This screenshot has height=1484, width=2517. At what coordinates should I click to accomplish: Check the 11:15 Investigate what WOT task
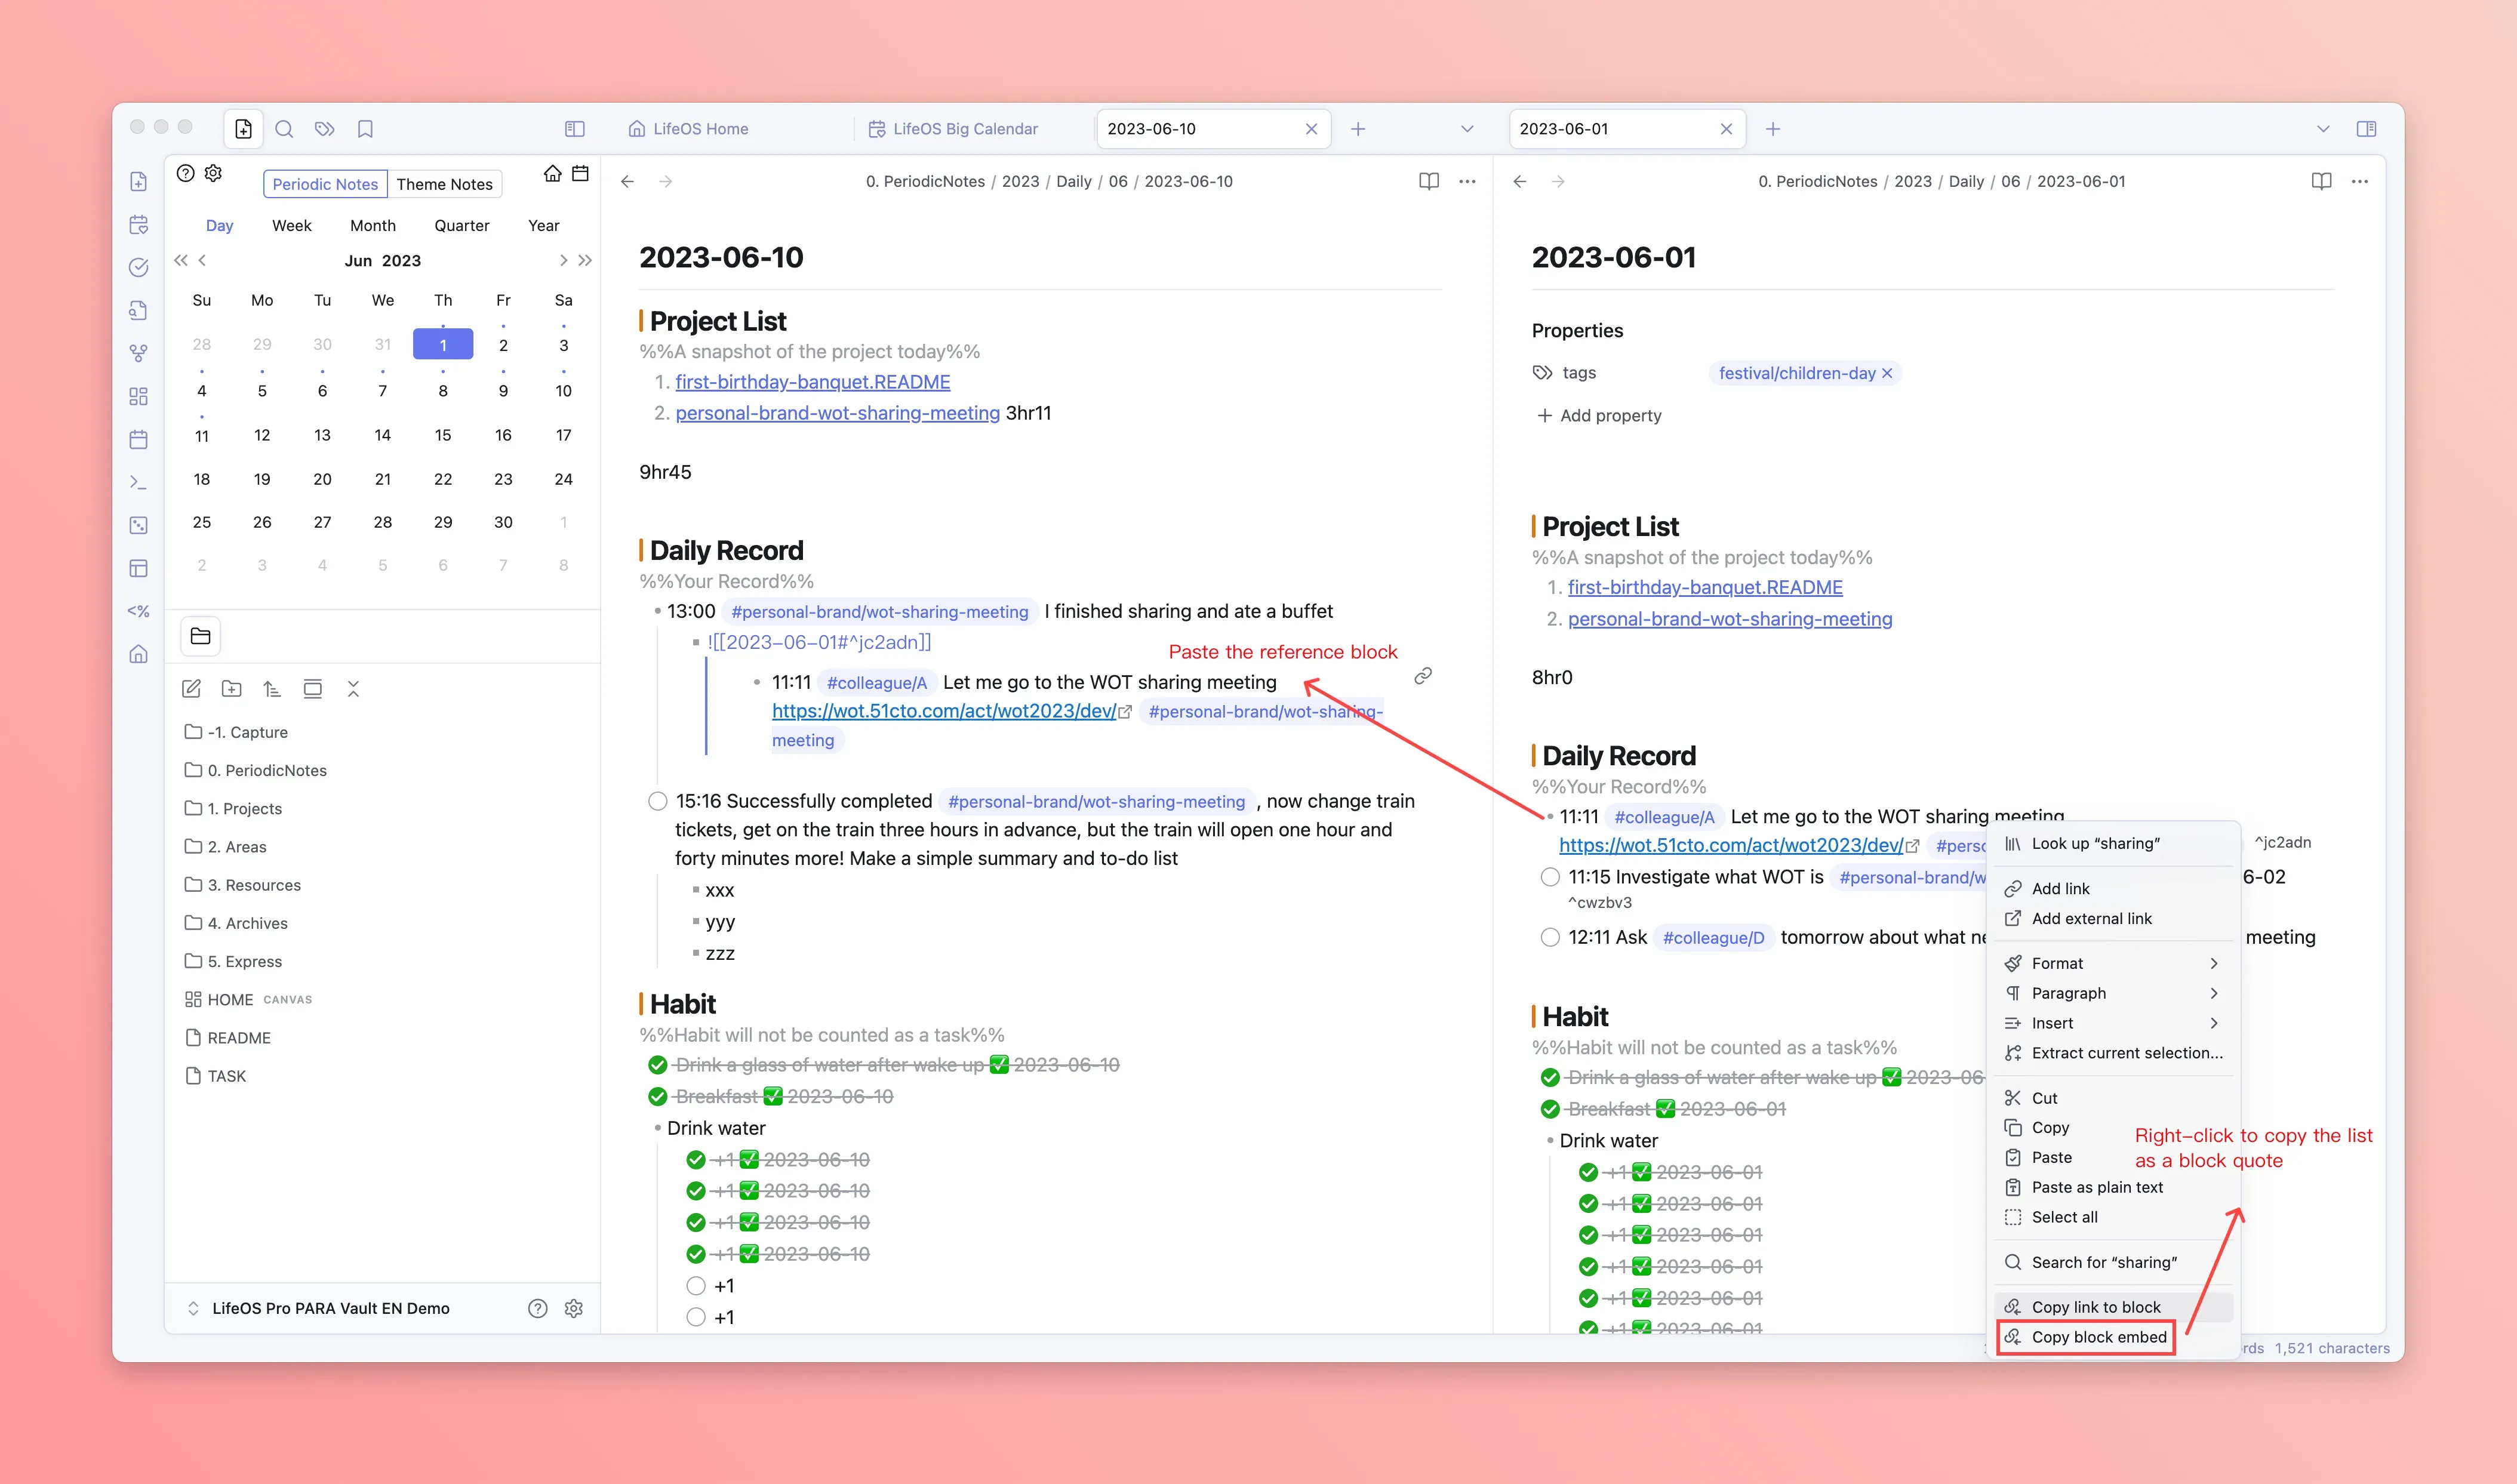pyautogui.click(x=1550, y=877)
